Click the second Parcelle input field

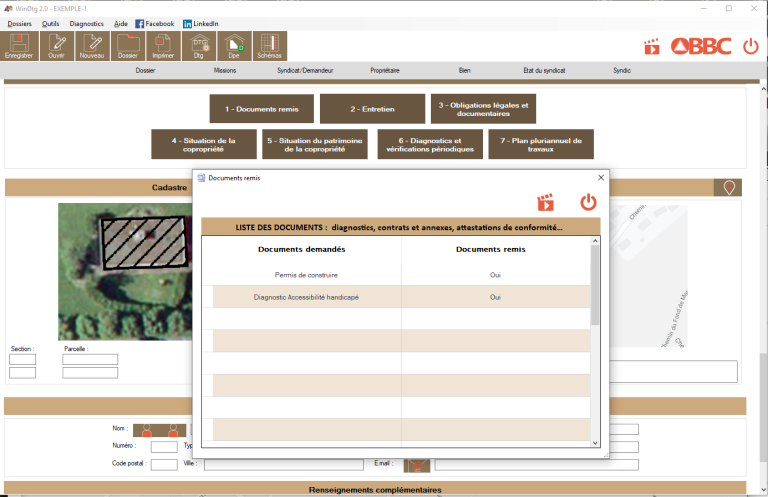point(90,373)
